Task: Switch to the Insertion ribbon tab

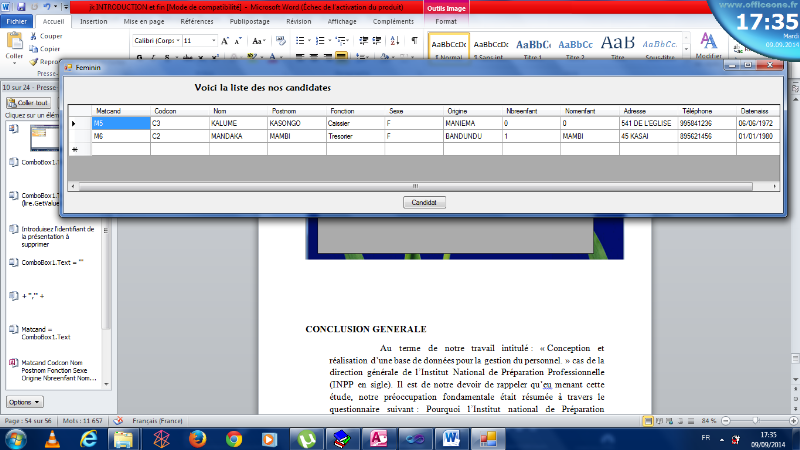Action: (x=93, y=20)
